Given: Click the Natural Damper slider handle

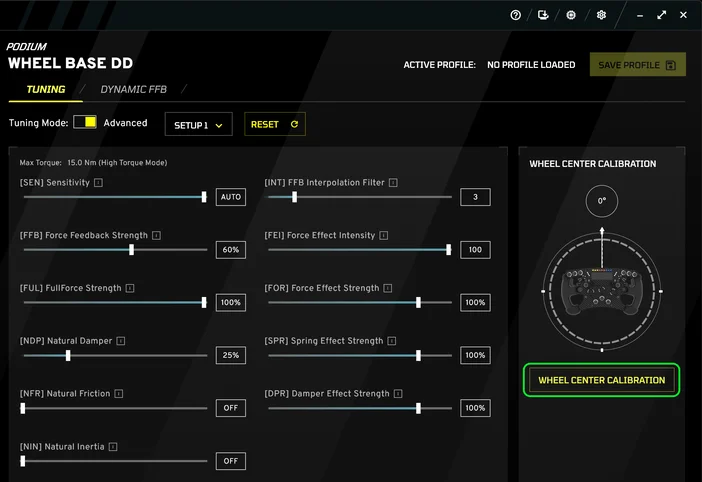Looking at the screenshot, I should 68,355.
